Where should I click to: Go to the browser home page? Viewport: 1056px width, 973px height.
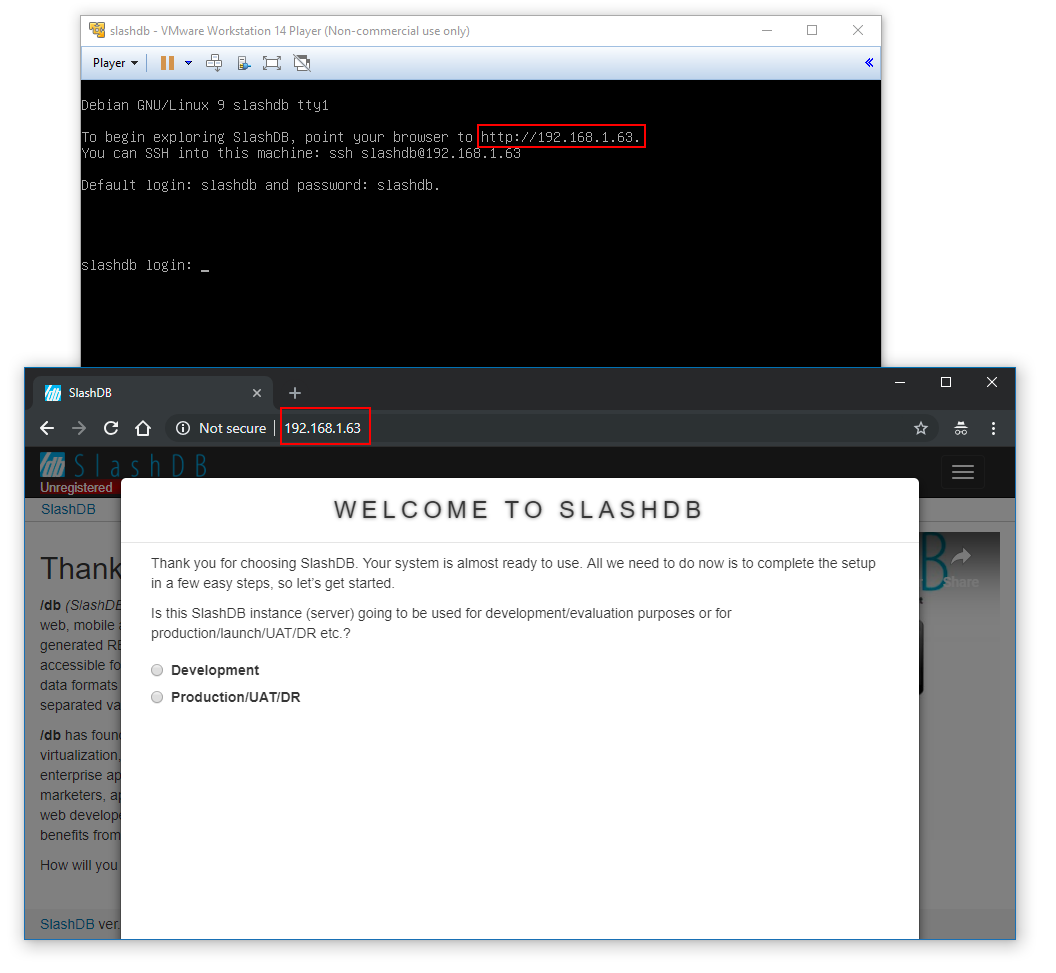click(x=143, y=428)
